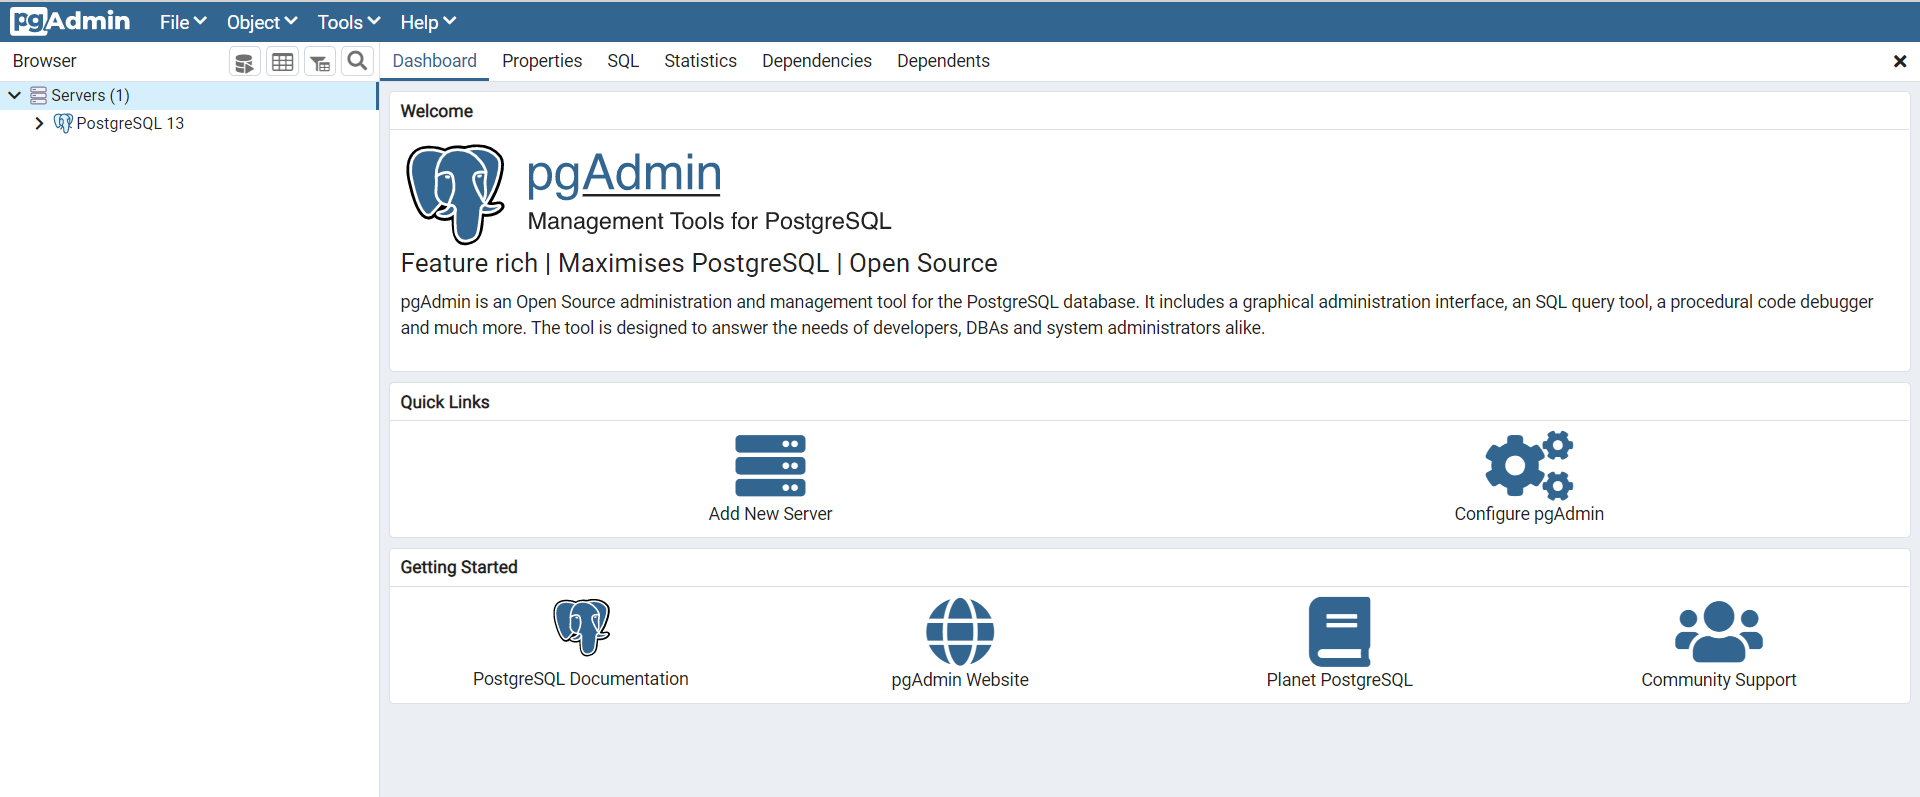Click the PostgreSQL Documentation elephant icon
The image size is (1920, 797).
581,627
